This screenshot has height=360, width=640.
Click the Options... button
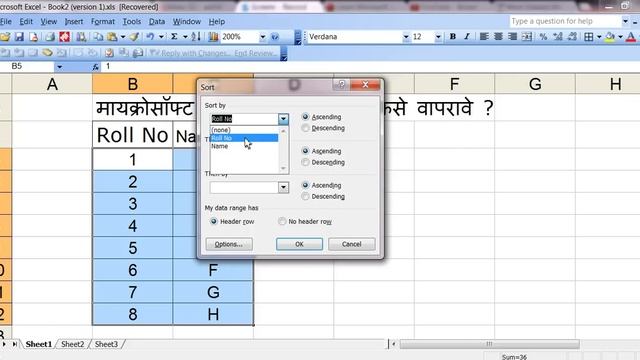point(229,244)
